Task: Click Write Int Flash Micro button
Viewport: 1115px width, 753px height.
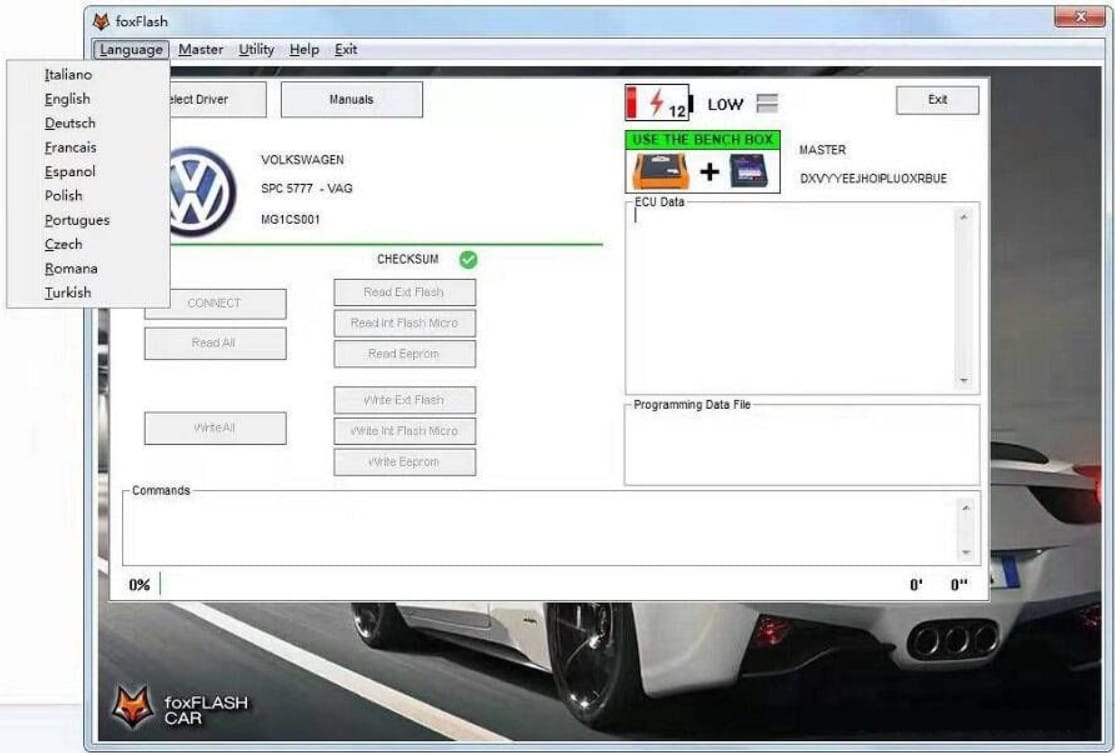Action: click(x=405, y=431)
